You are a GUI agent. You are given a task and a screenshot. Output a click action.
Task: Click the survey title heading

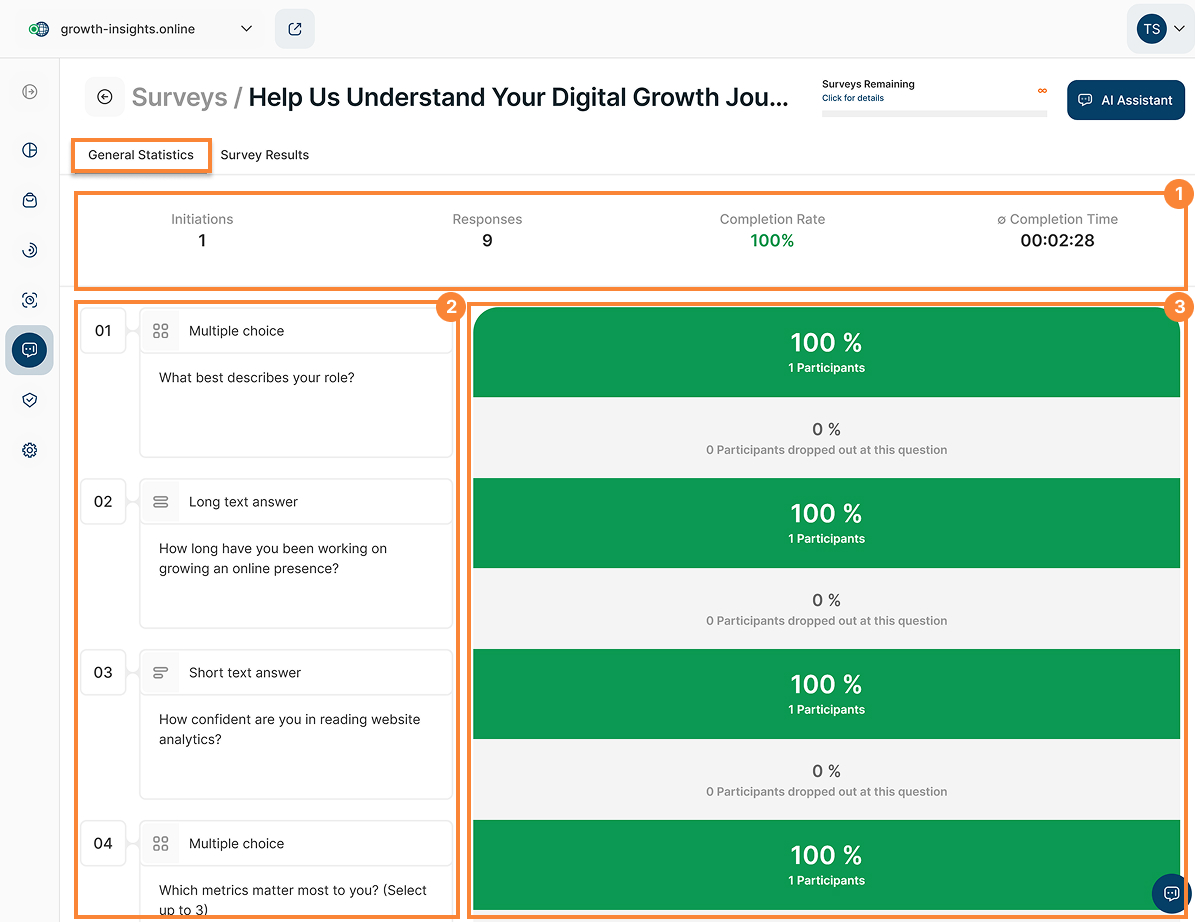coord(518,98)
